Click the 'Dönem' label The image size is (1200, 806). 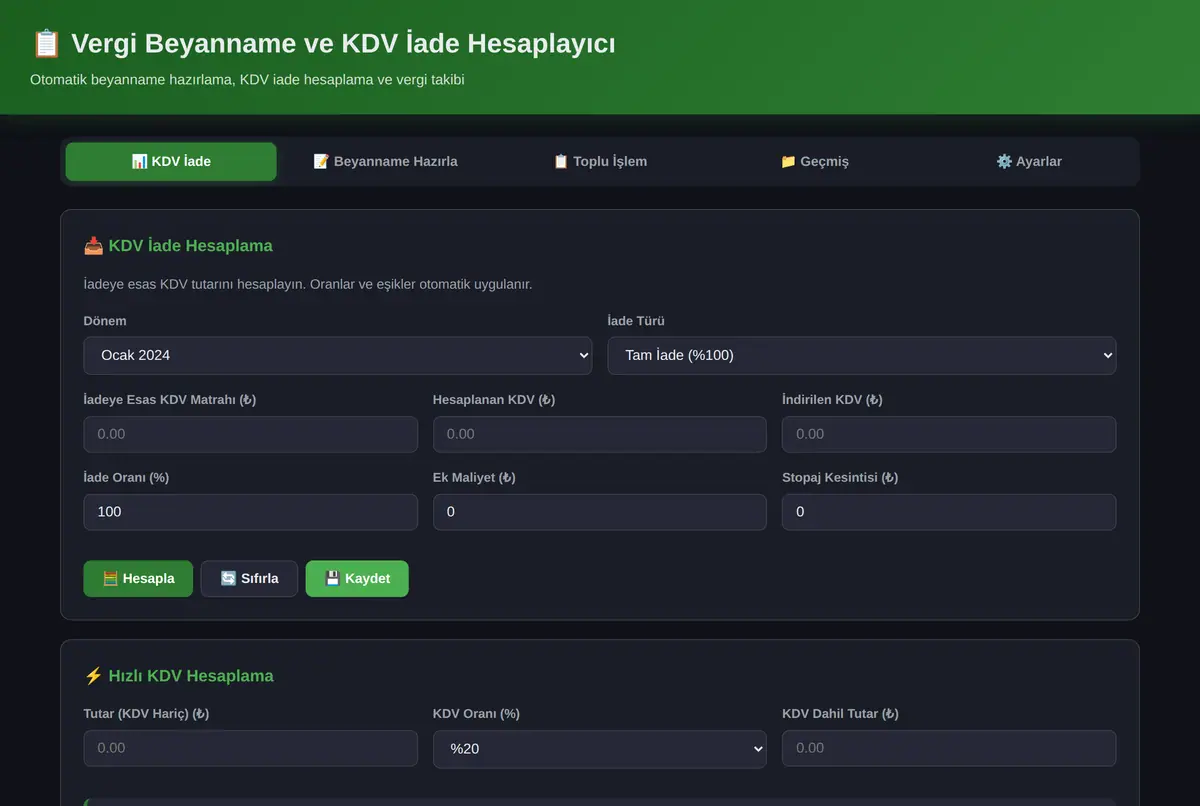(x=105, y=321)
